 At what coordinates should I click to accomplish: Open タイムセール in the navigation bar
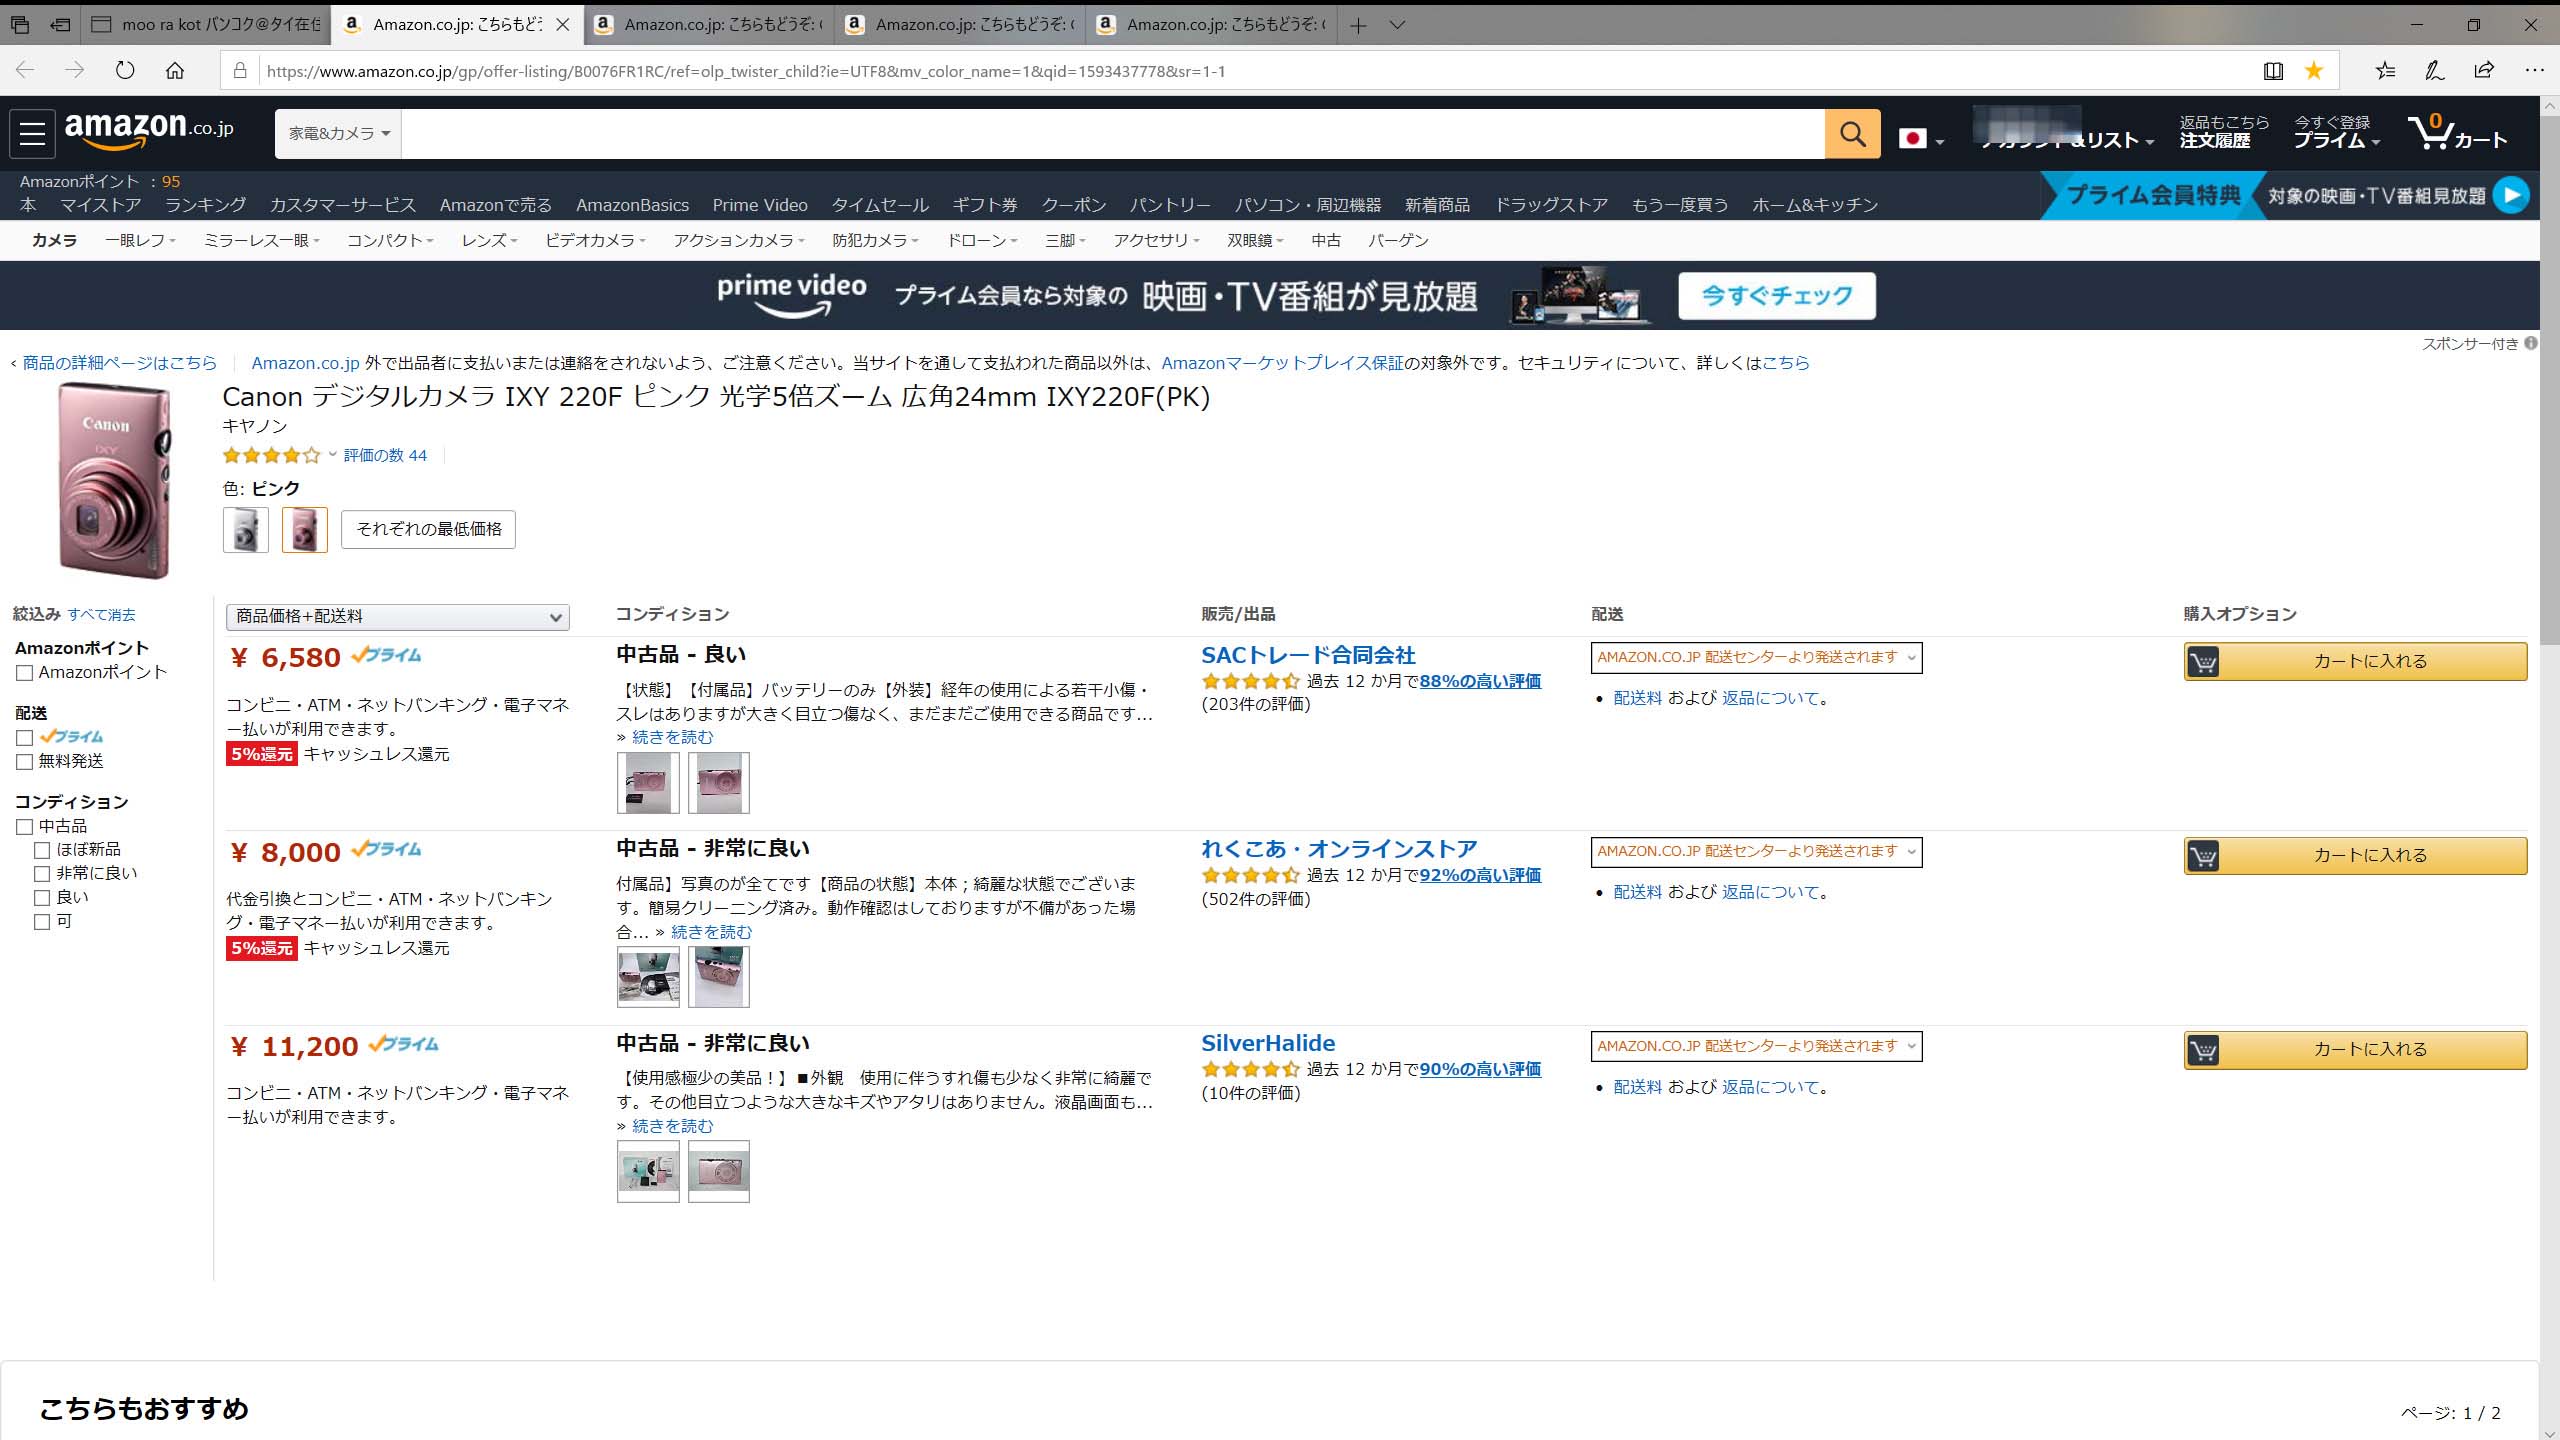pyautogui.click(x=880, y=205)
